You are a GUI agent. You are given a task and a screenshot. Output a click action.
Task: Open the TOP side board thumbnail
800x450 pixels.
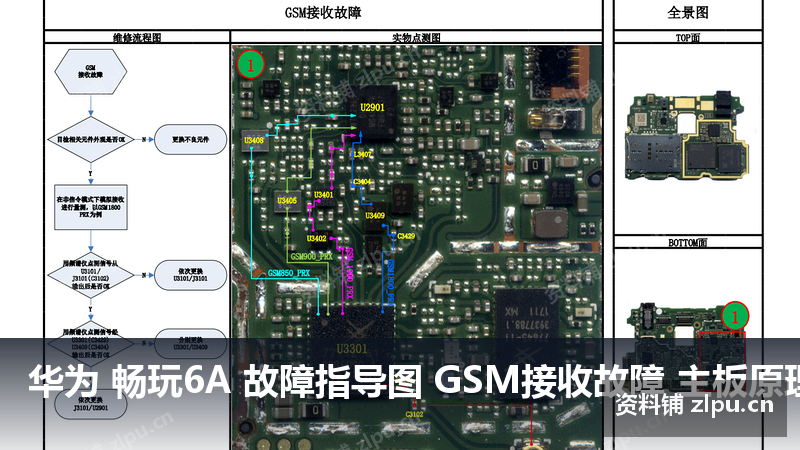pyautogui.click(x=688, y=137)
